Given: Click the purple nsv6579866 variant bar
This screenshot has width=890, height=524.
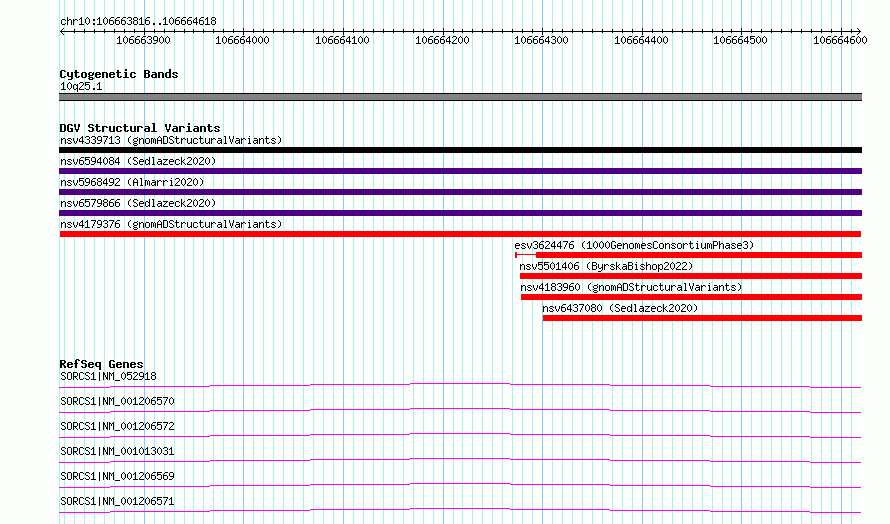Looking at the screenshot, I should pyautogui.click(x=460, y=213).
